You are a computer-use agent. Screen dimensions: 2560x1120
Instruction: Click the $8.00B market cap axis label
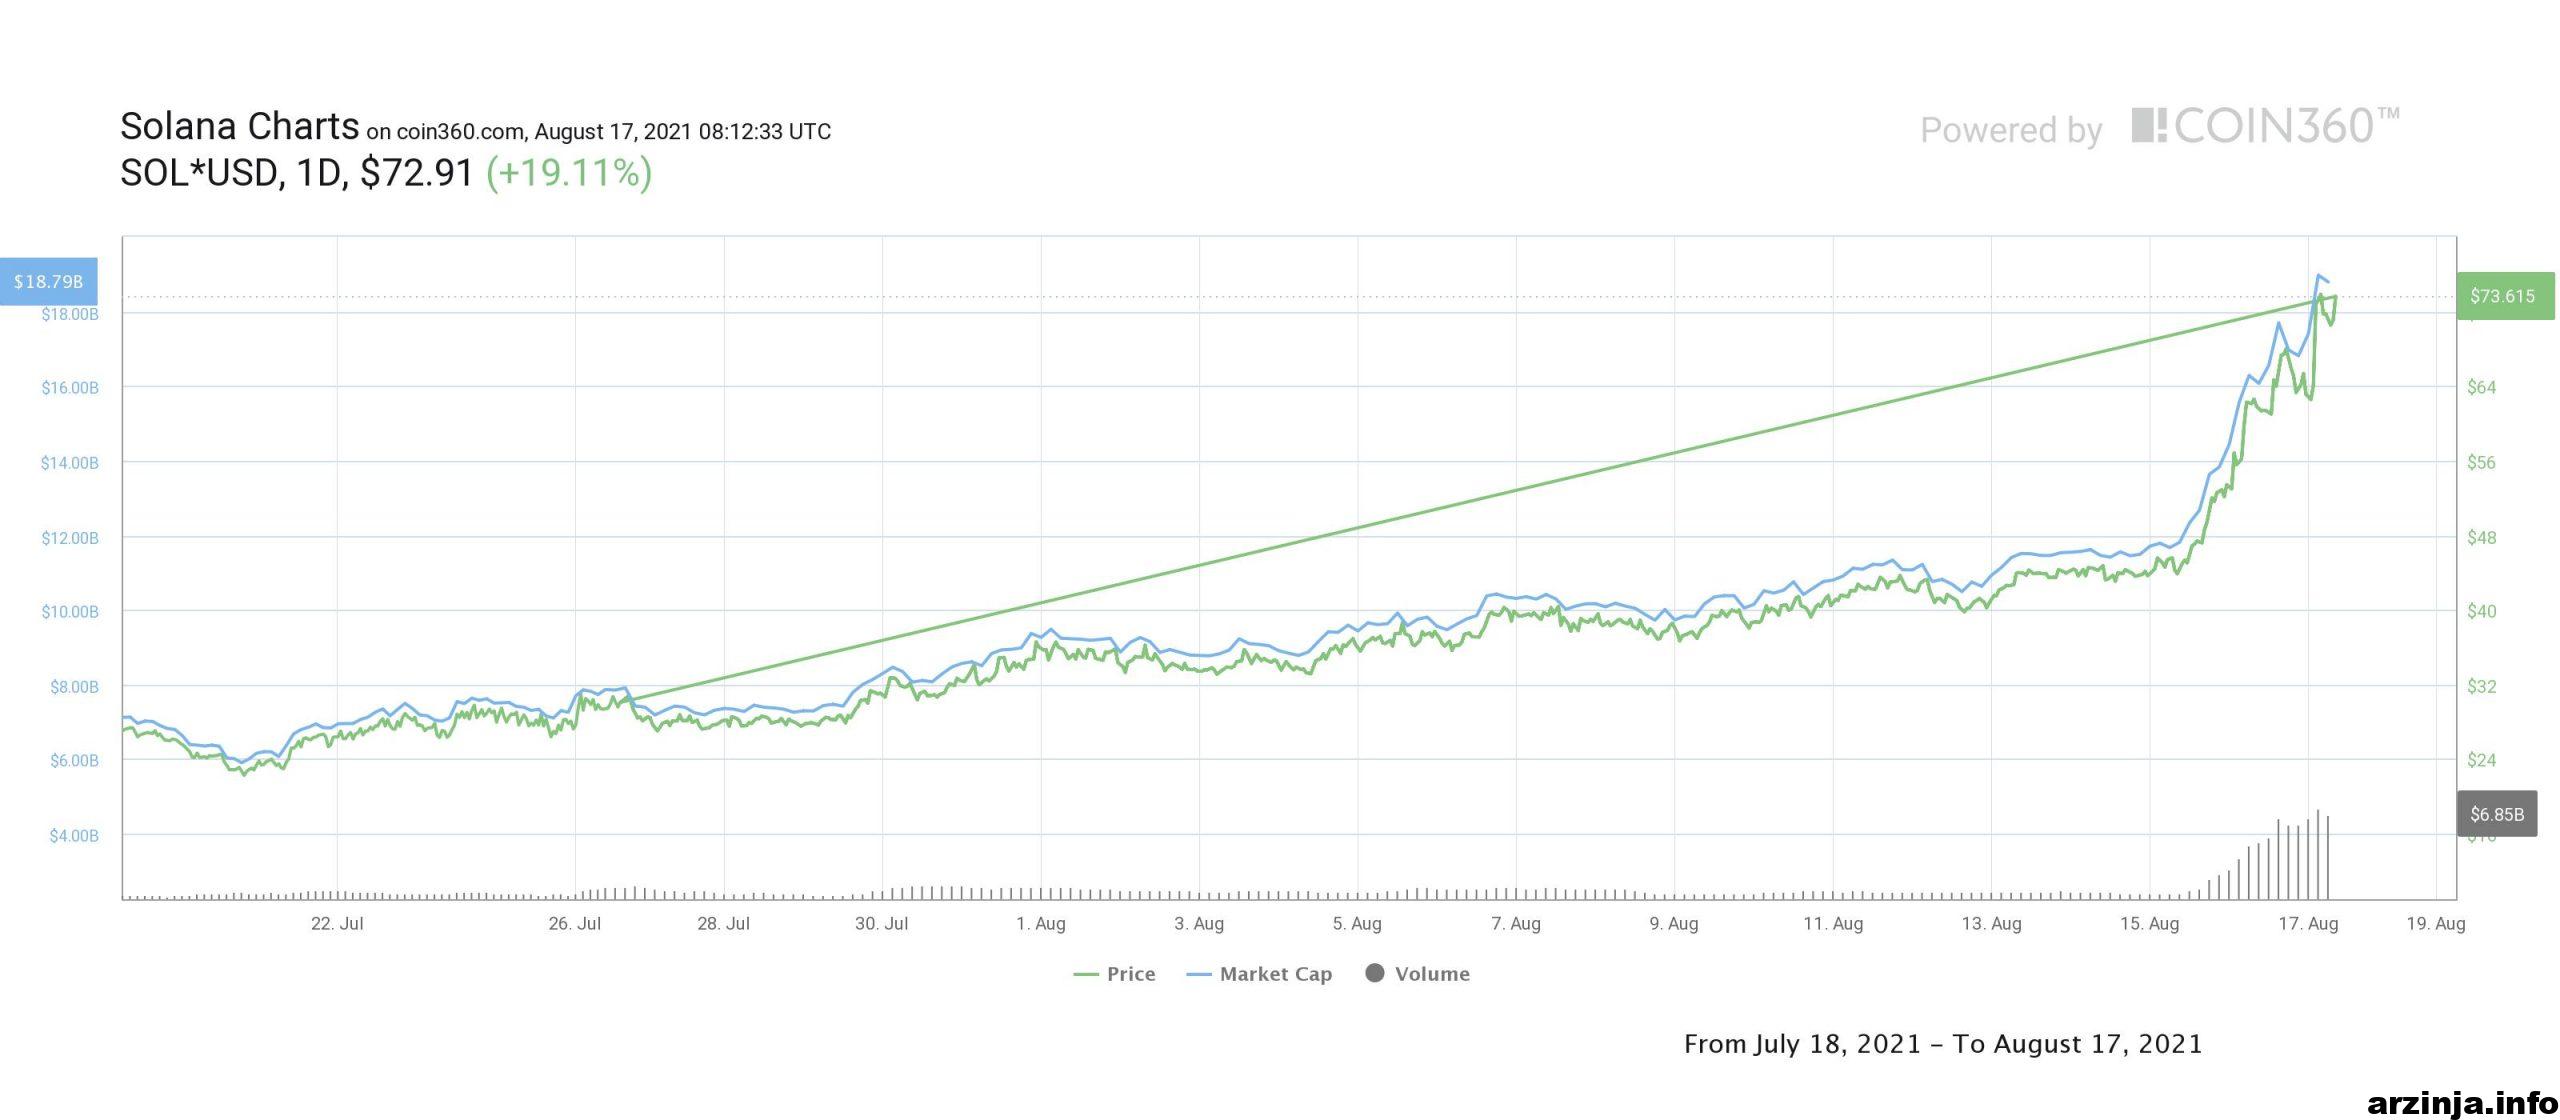[x=73, y=687]
